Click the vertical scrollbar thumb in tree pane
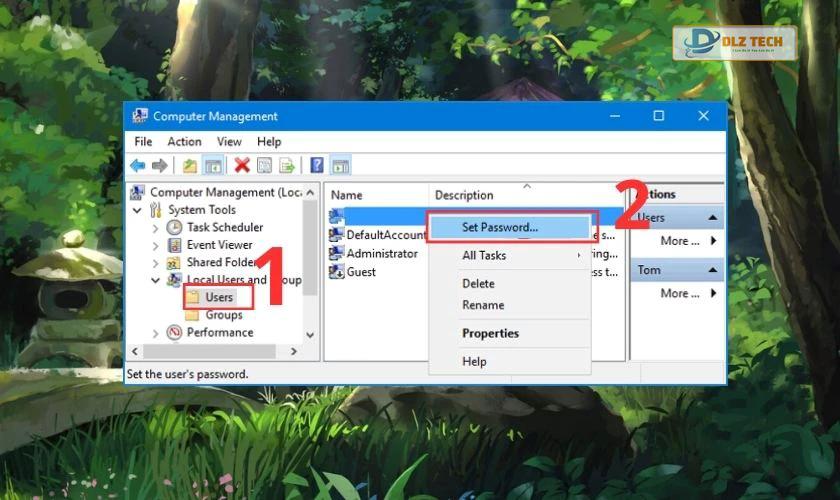 [310, 247]
